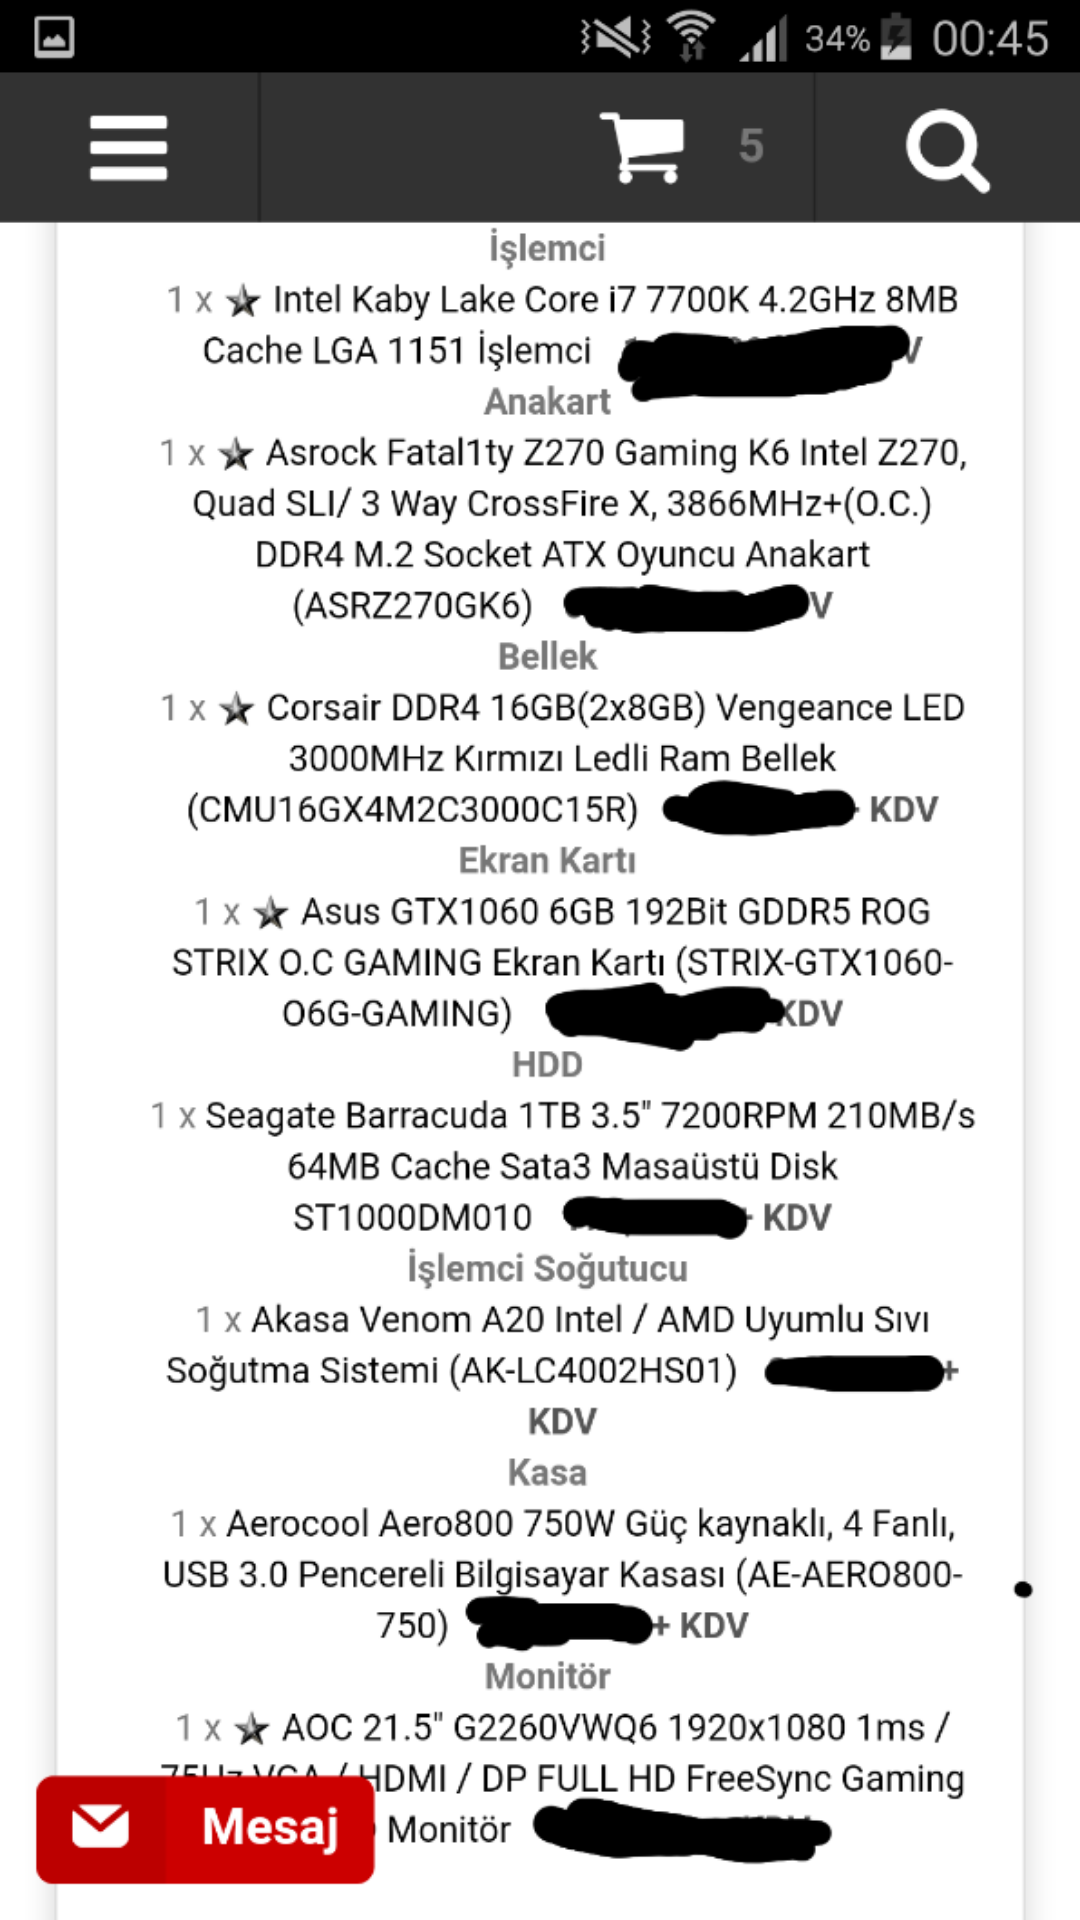Open Aerocool Aero800 case product

590,1524
